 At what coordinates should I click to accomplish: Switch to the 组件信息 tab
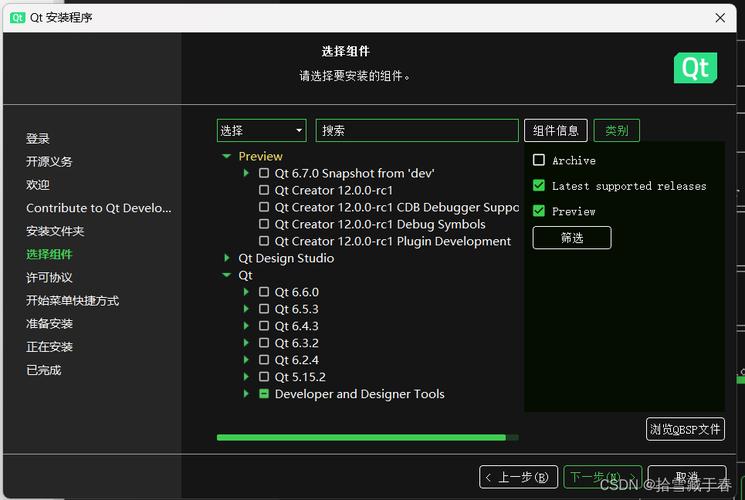[x=555, y=130]
